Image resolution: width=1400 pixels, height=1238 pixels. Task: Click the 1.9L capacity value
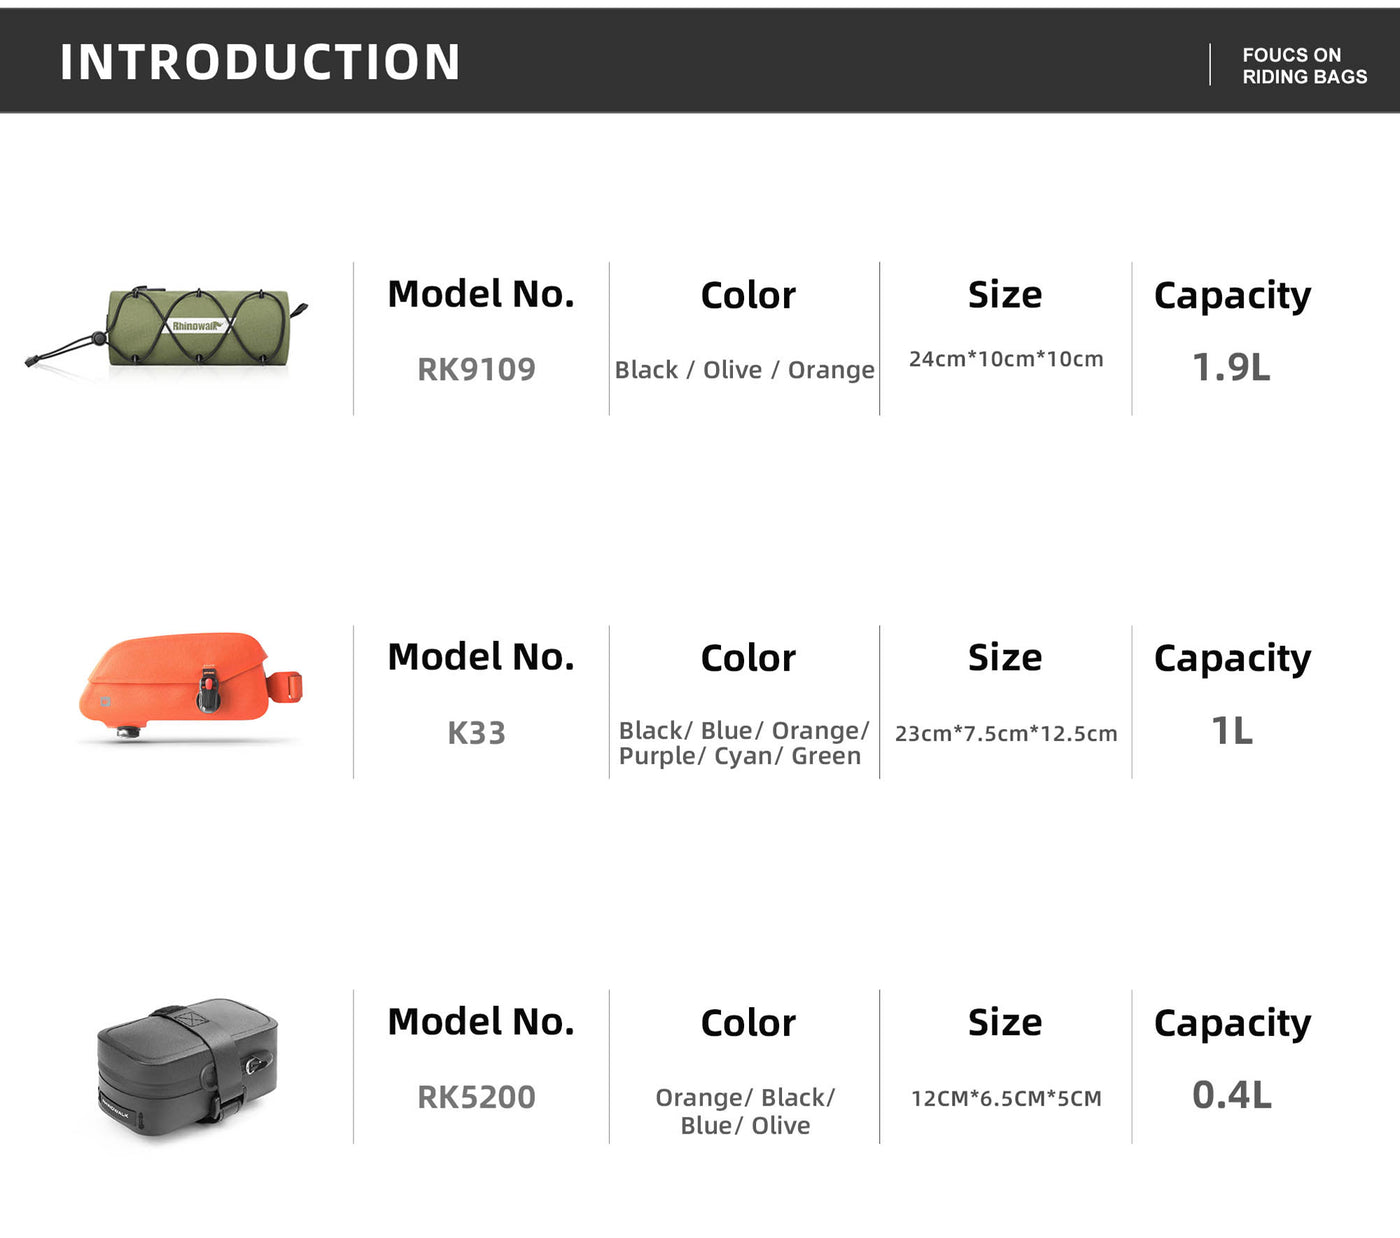pos(1231,367)
